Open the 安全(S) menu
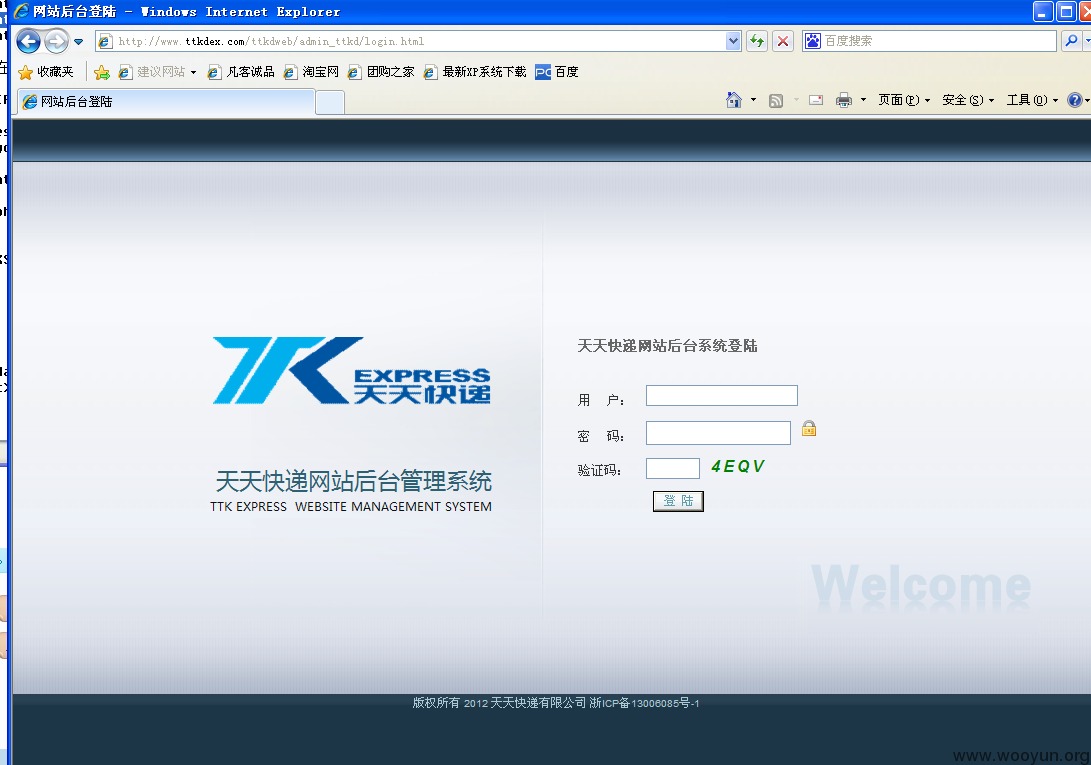1091x765 pixels. pyautogui.click(x=968, y=100)
